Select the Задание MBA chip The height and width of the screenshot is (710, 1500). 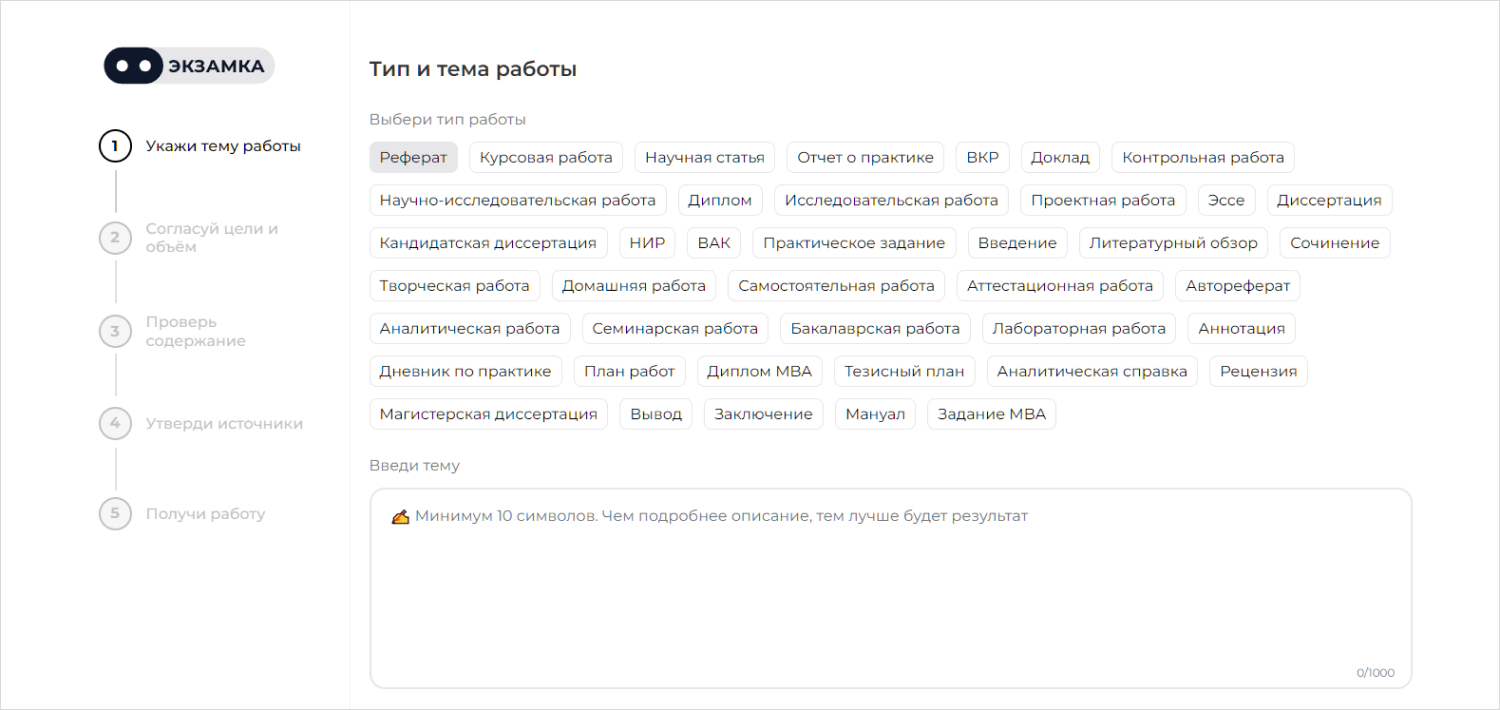click(991, 414)
